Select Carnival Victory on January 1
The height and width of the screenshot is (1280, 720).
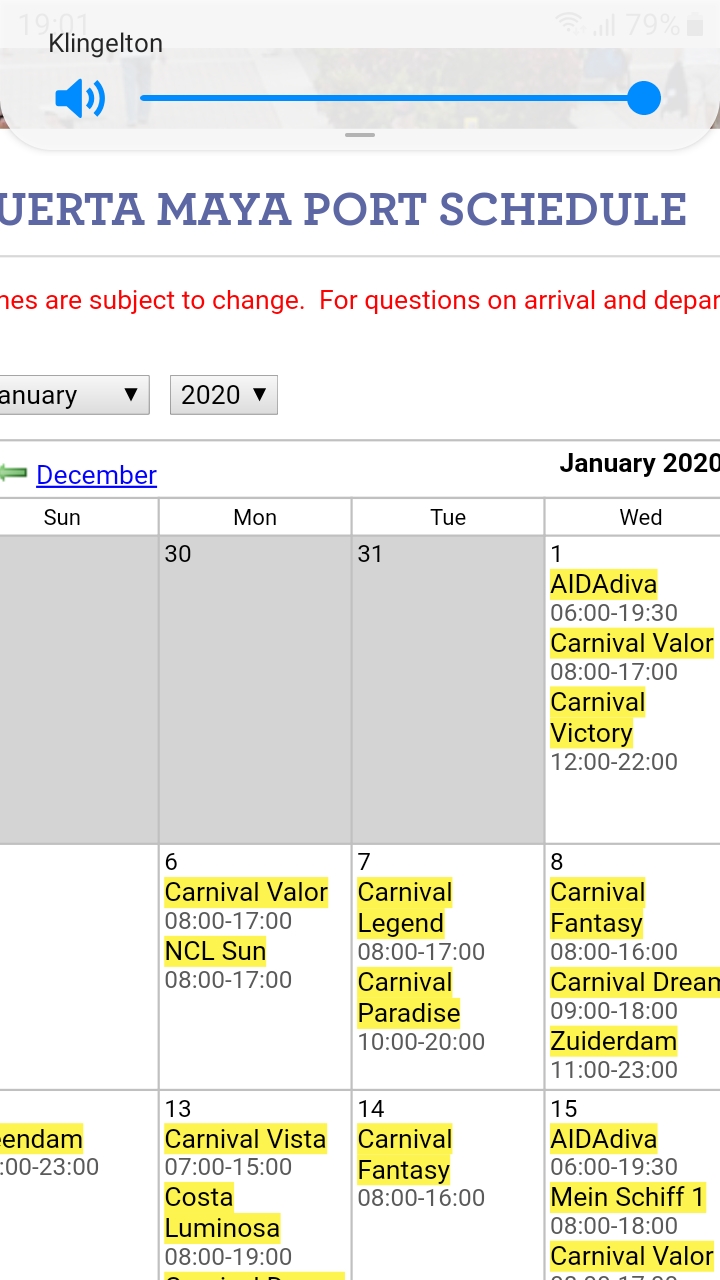[597, 717]
